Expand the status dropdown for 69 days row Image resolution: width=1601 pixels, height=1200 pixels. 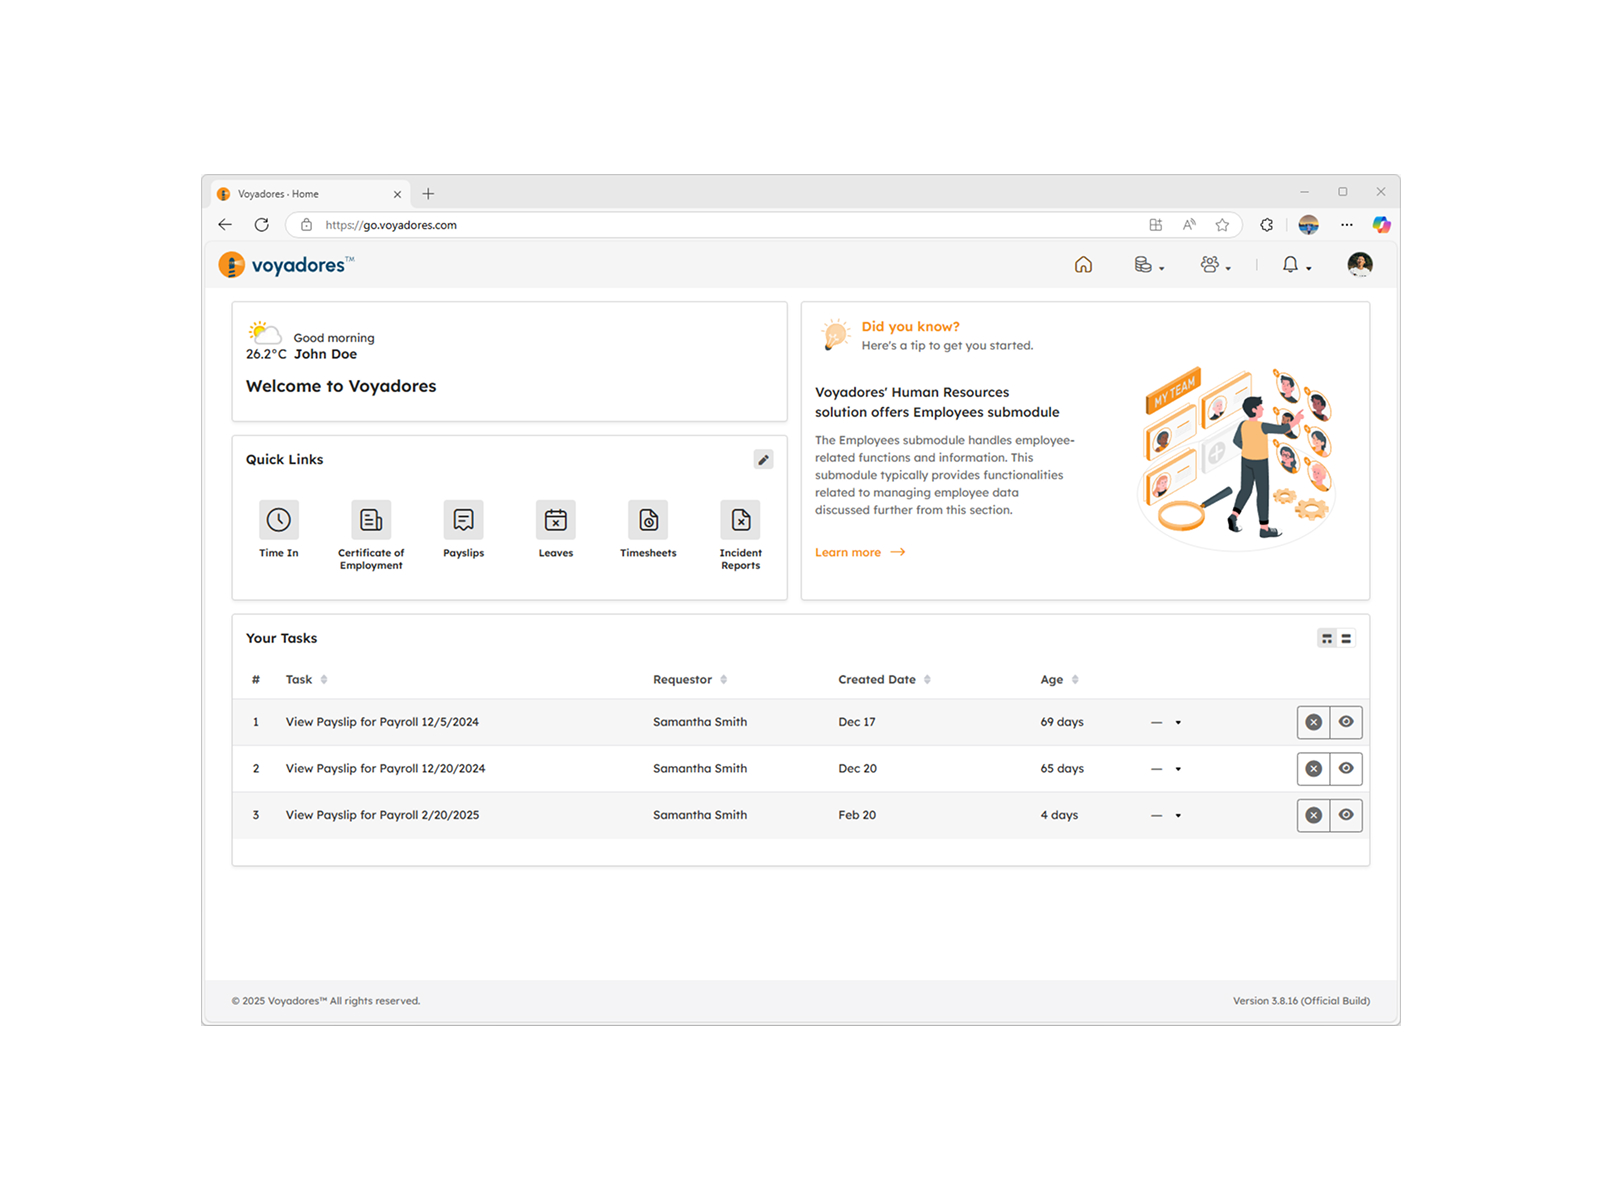tap(1166, 722)
